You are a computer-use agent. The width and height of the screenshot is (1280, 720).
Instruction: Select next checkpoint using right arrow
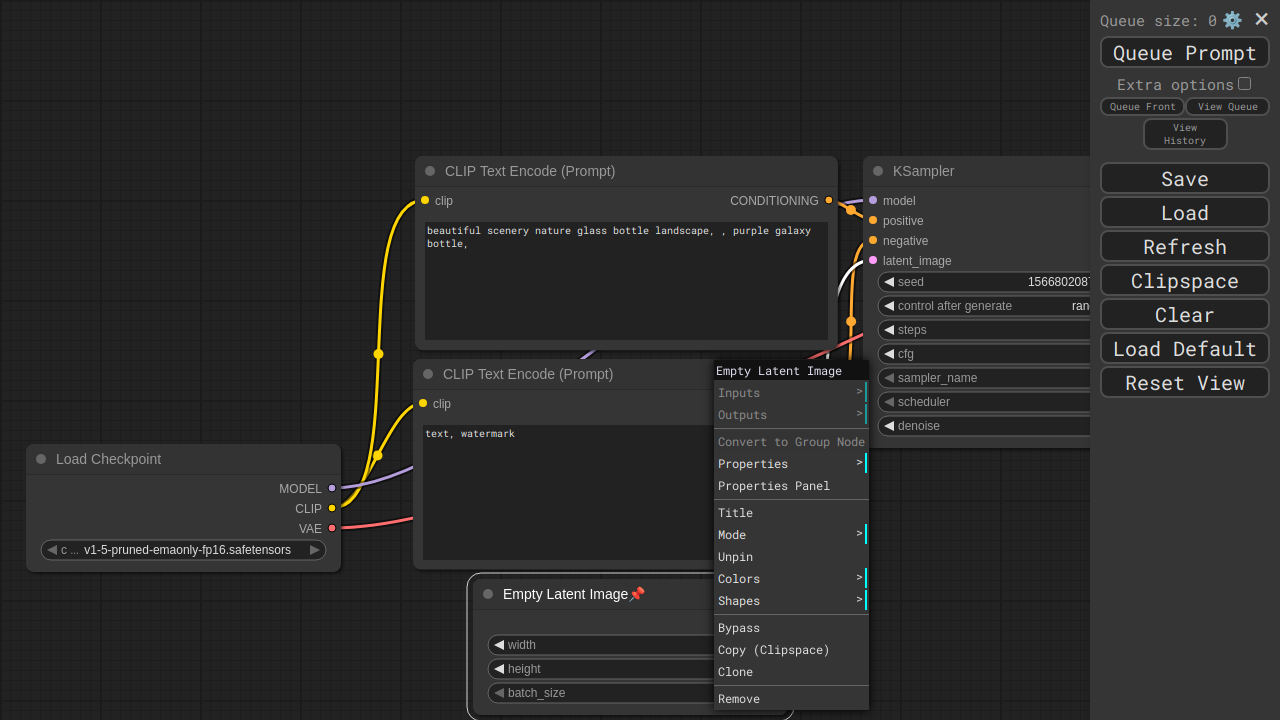(314, 550)
